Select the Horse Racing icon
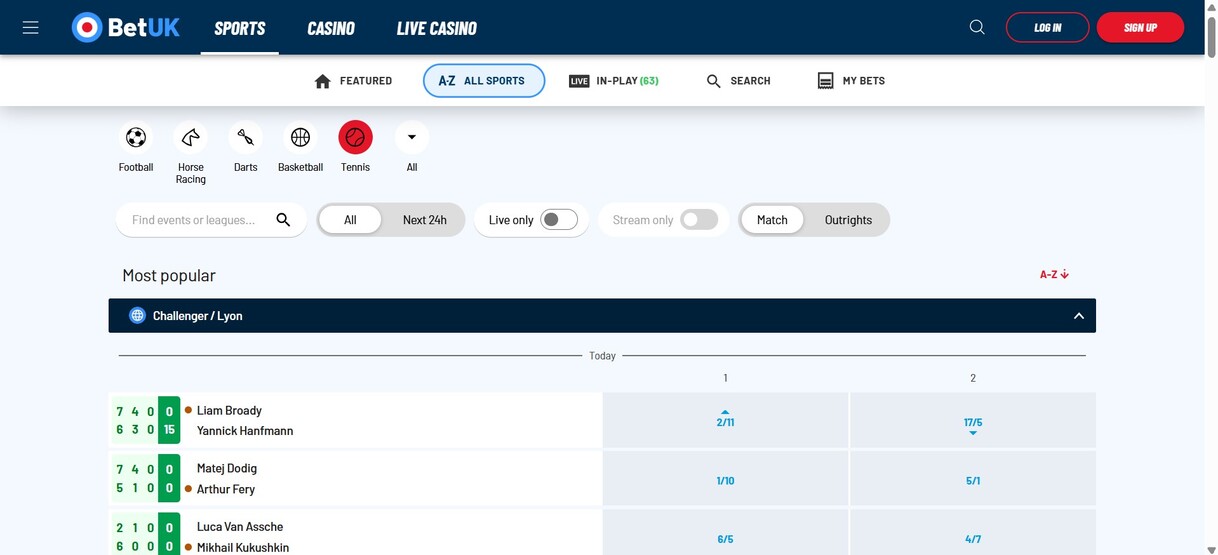 (190, 138)
